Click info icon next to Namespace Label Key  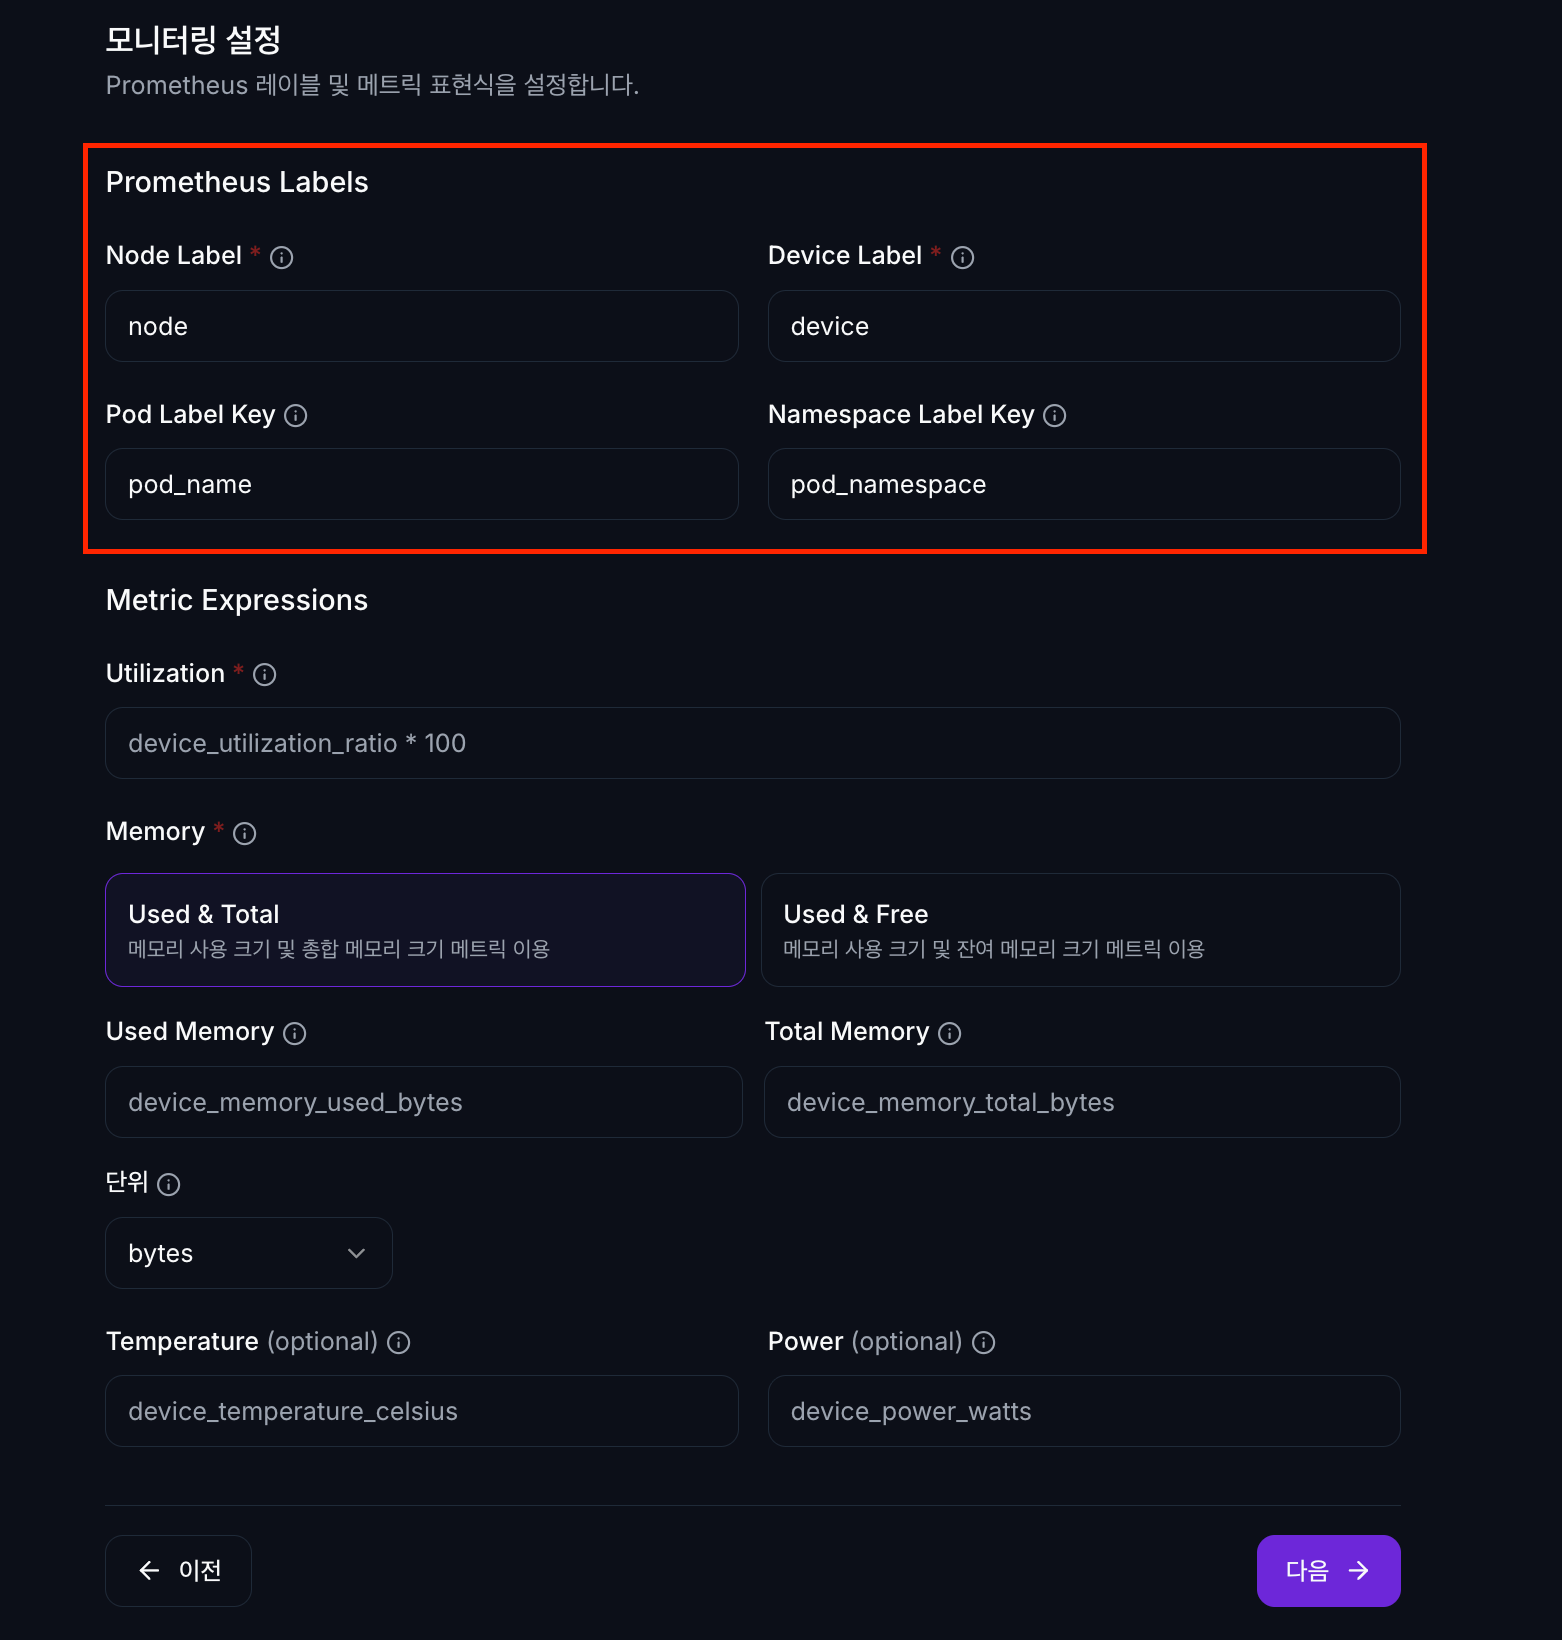tap(1055, 415)
